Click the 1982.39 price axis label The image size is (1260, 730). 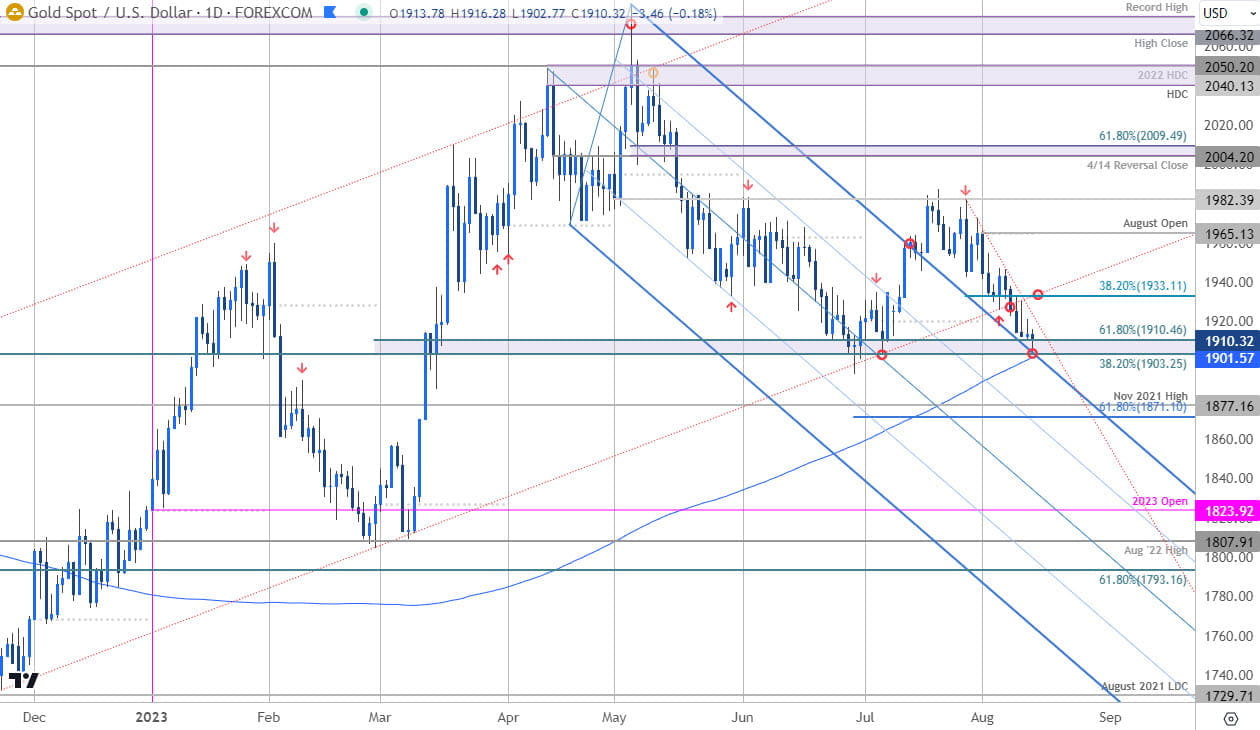[x=1228, y=200]
